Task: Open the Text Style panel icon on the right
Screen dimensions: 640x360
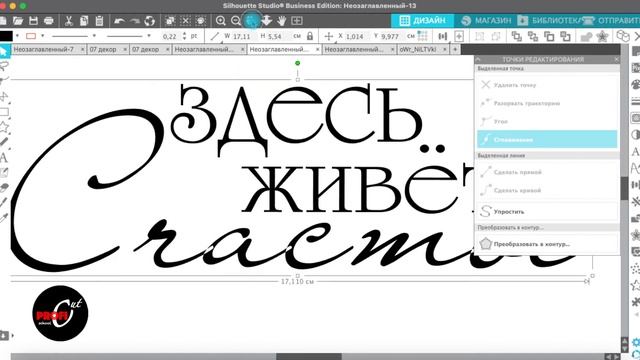Action: tap(636, 152)
